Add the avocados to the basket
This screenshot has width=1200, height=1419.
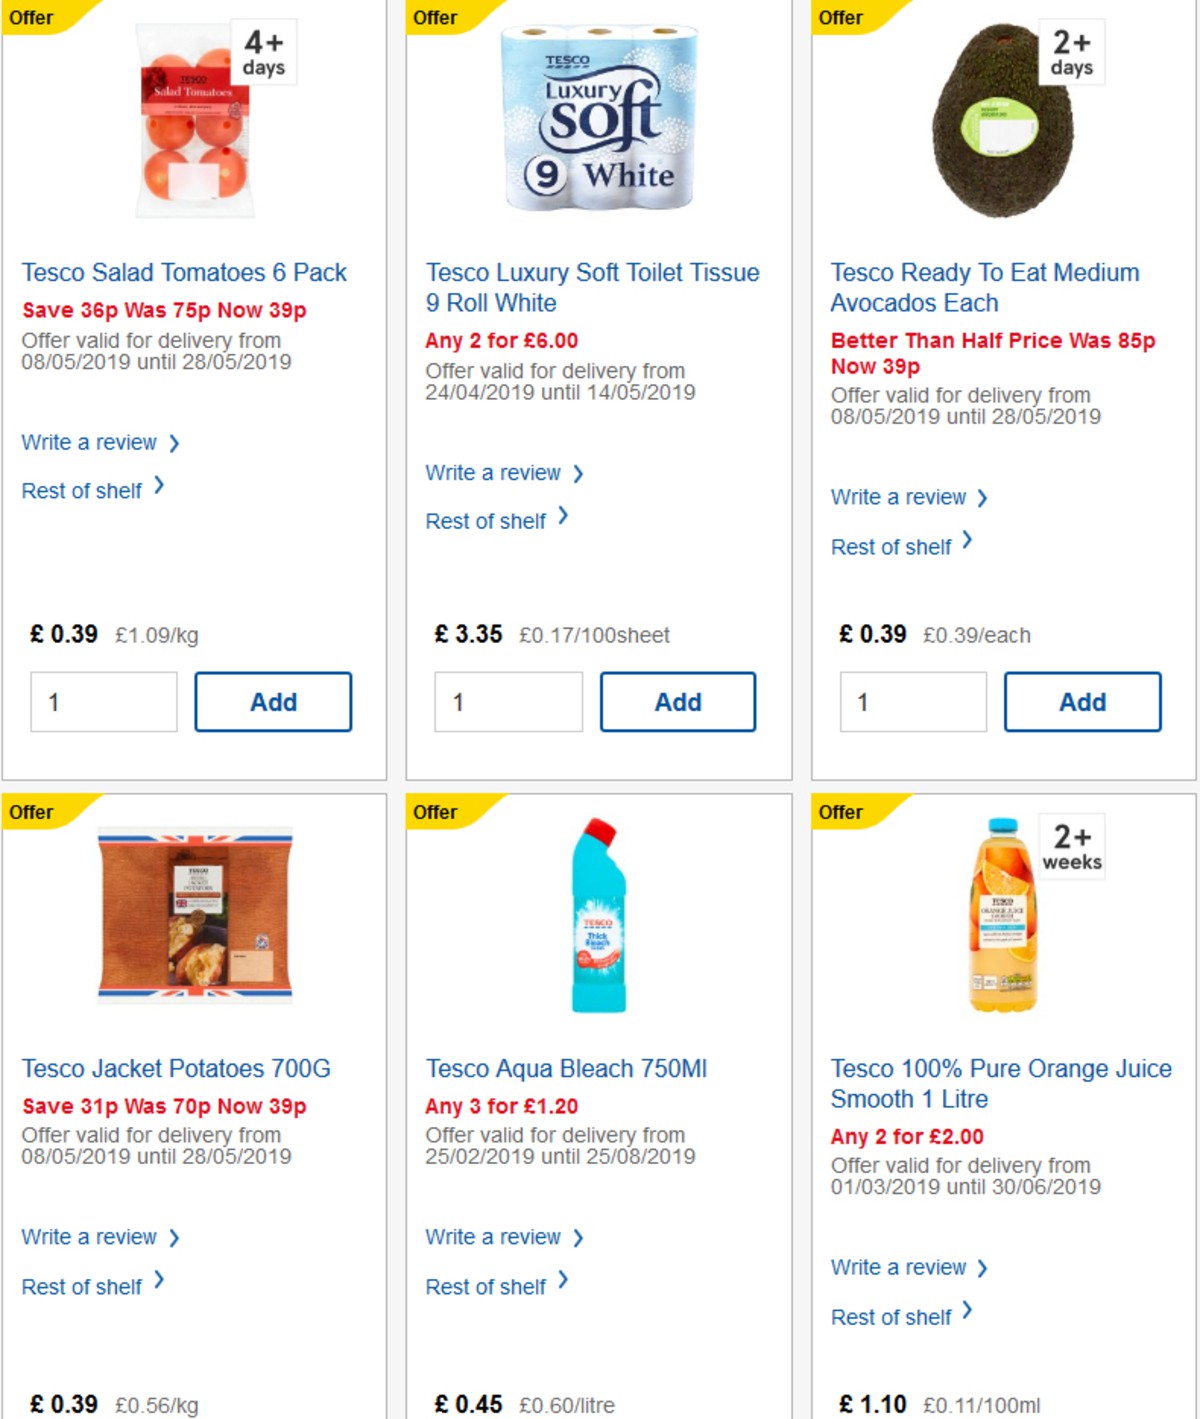point(1082,701)
